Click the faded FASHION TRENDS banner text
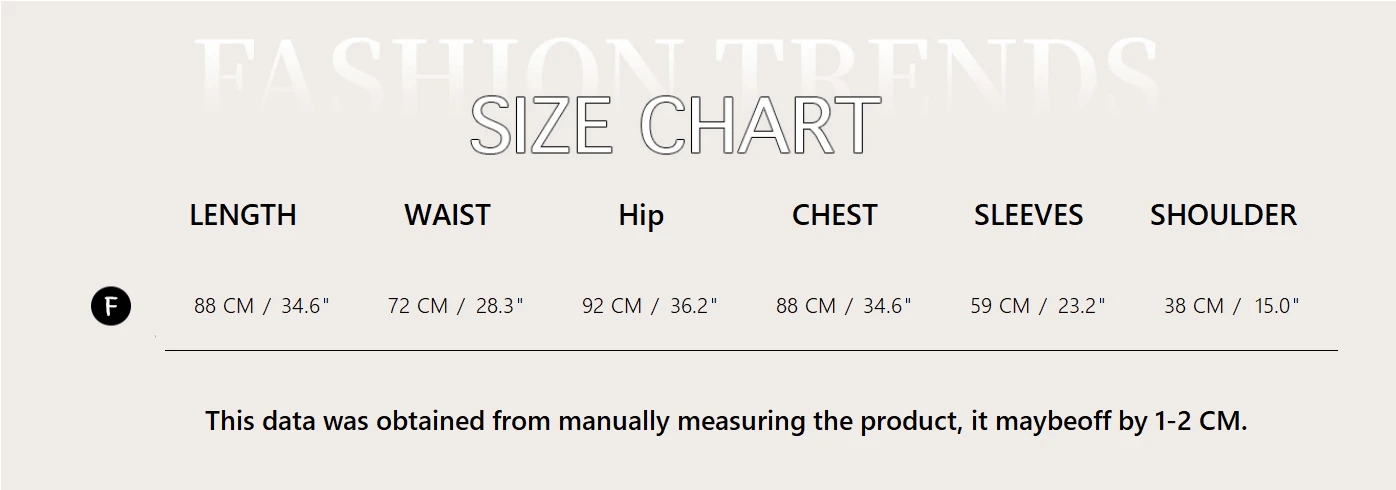1396x490 pixels. coord(675,65)
